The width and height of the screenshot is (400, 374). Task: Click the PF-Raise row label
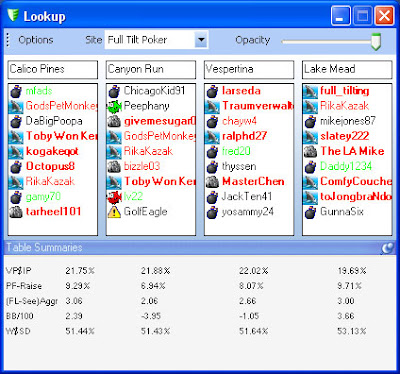point(24,286)
